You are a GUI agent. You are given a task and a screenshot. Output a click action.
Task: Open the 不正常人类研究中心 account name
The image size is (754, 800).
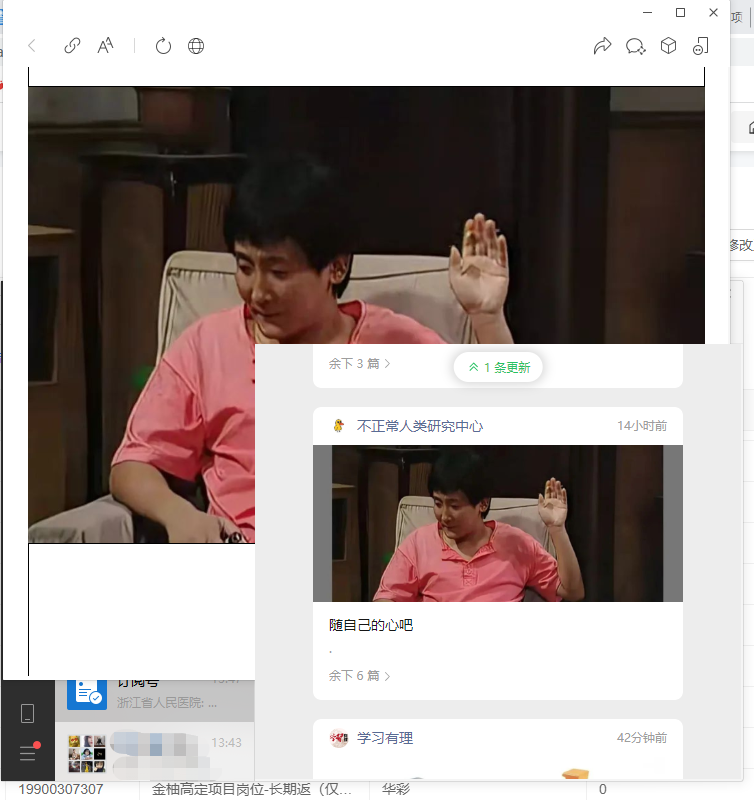pos(420,426)
